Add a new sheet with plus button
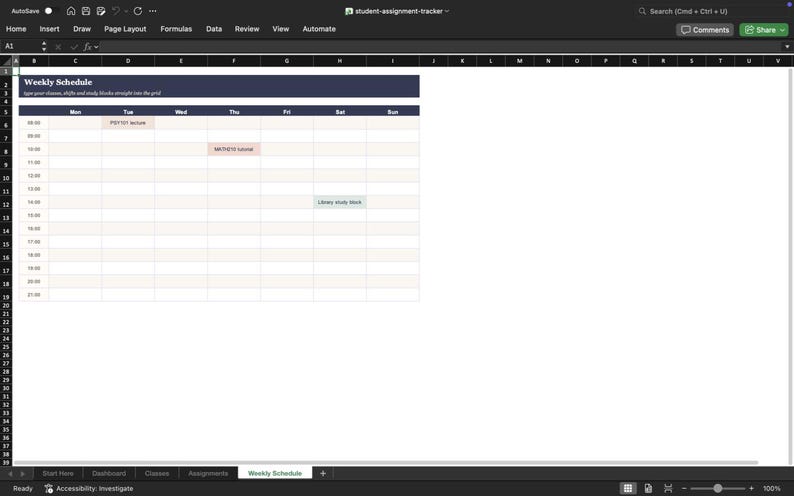 [323, 474]
